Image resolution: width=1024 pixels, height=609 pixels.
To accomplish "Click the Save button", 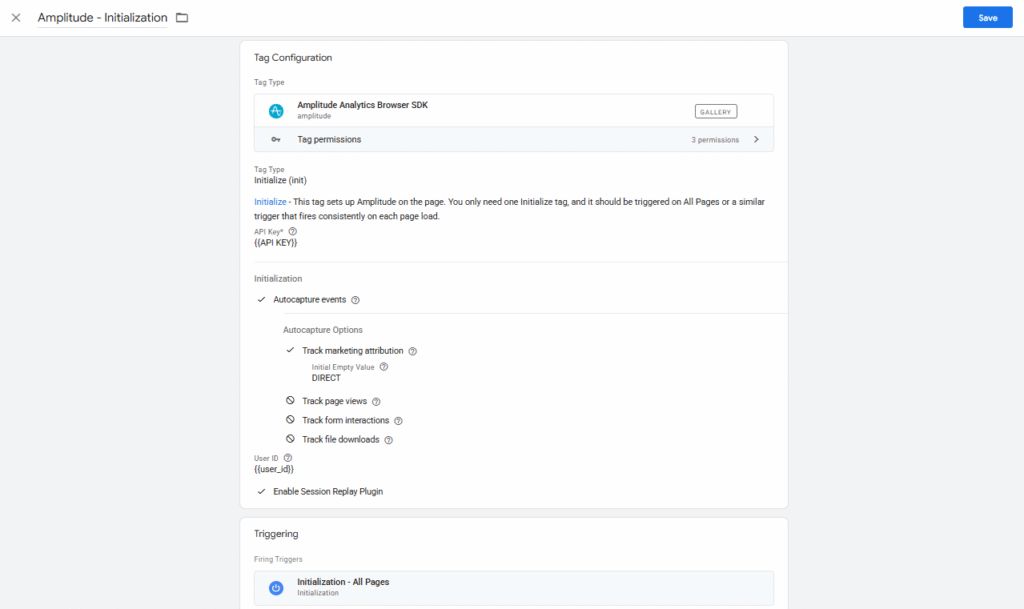I will pos(987,18).
